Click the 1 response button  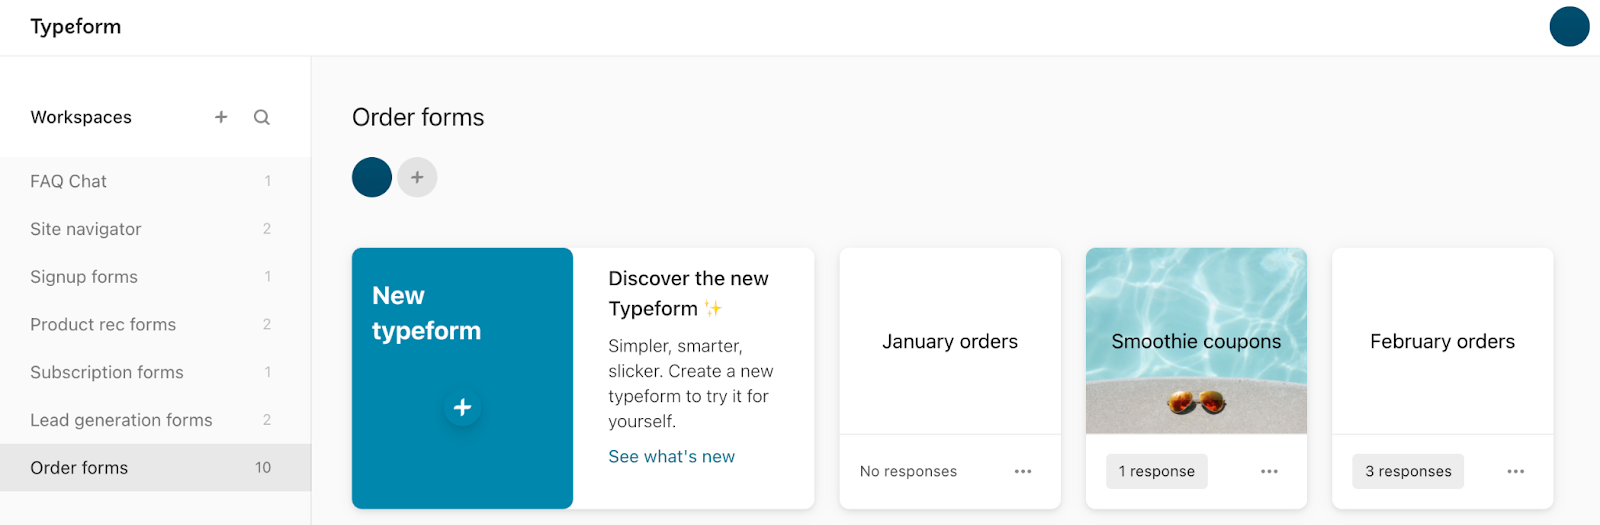[1156, 471]
